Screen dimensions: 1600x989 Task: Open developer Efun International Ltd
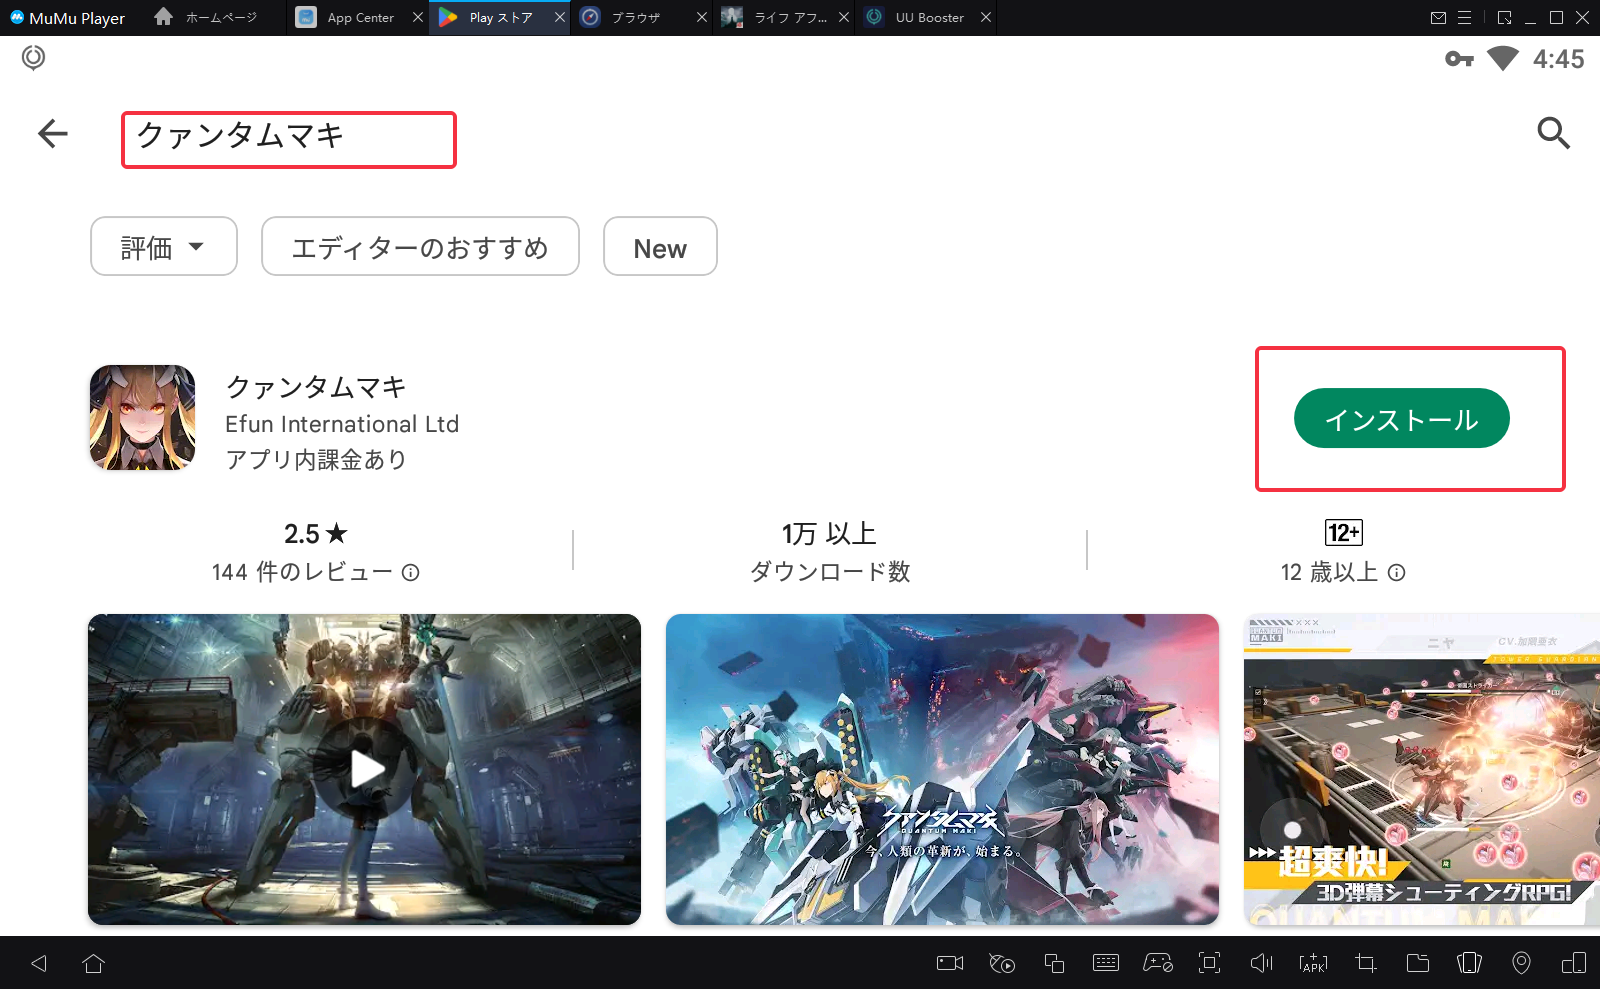(342, 424)
